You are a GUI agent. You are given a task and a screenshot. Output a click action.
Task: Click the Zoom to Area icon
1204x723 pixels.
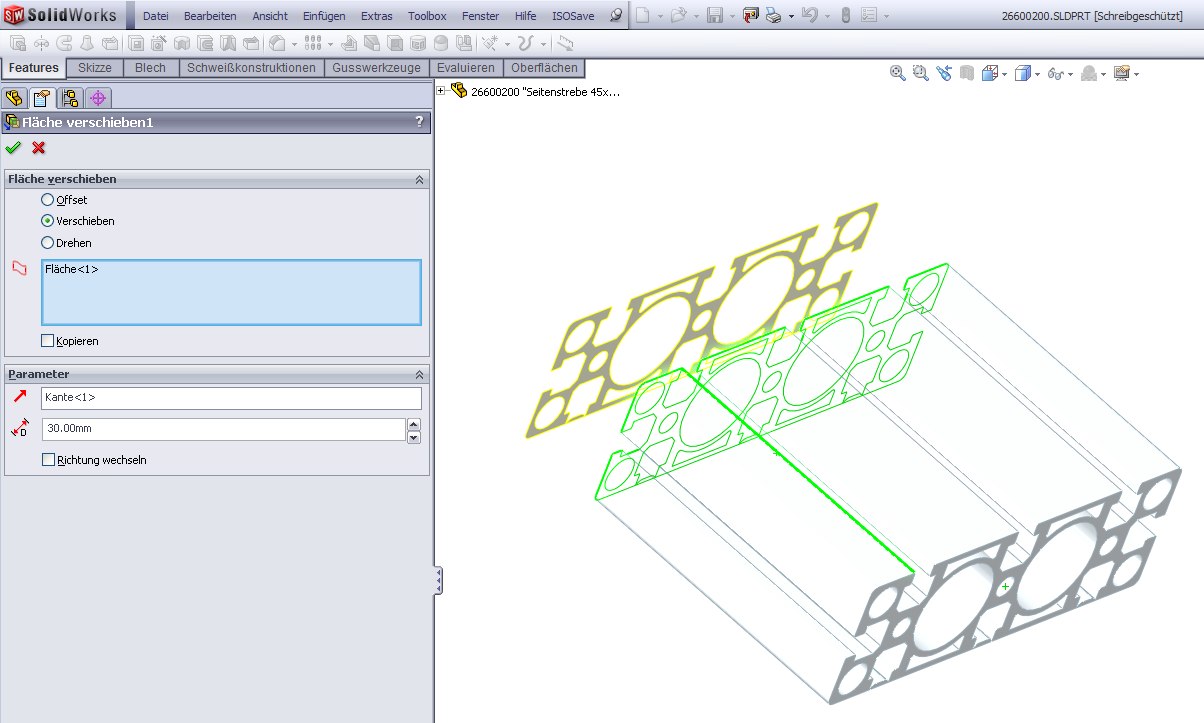(x=920, y=73)
